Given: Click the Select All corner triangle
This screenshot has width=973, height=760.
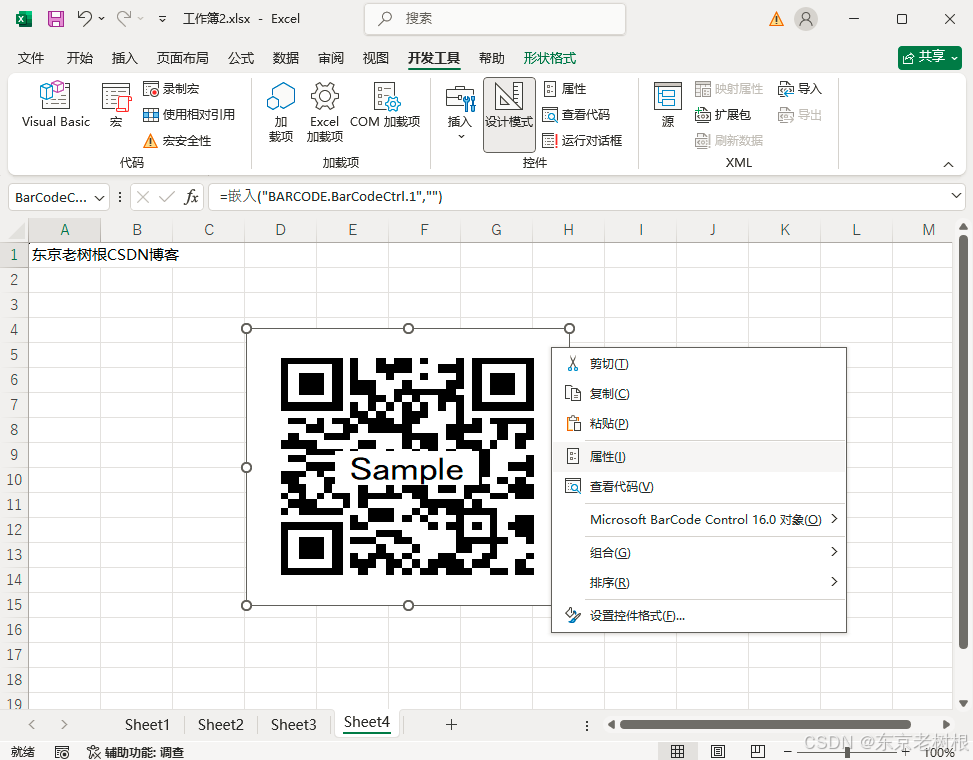Looking at the screenshot, I should (x=16, y=230).
